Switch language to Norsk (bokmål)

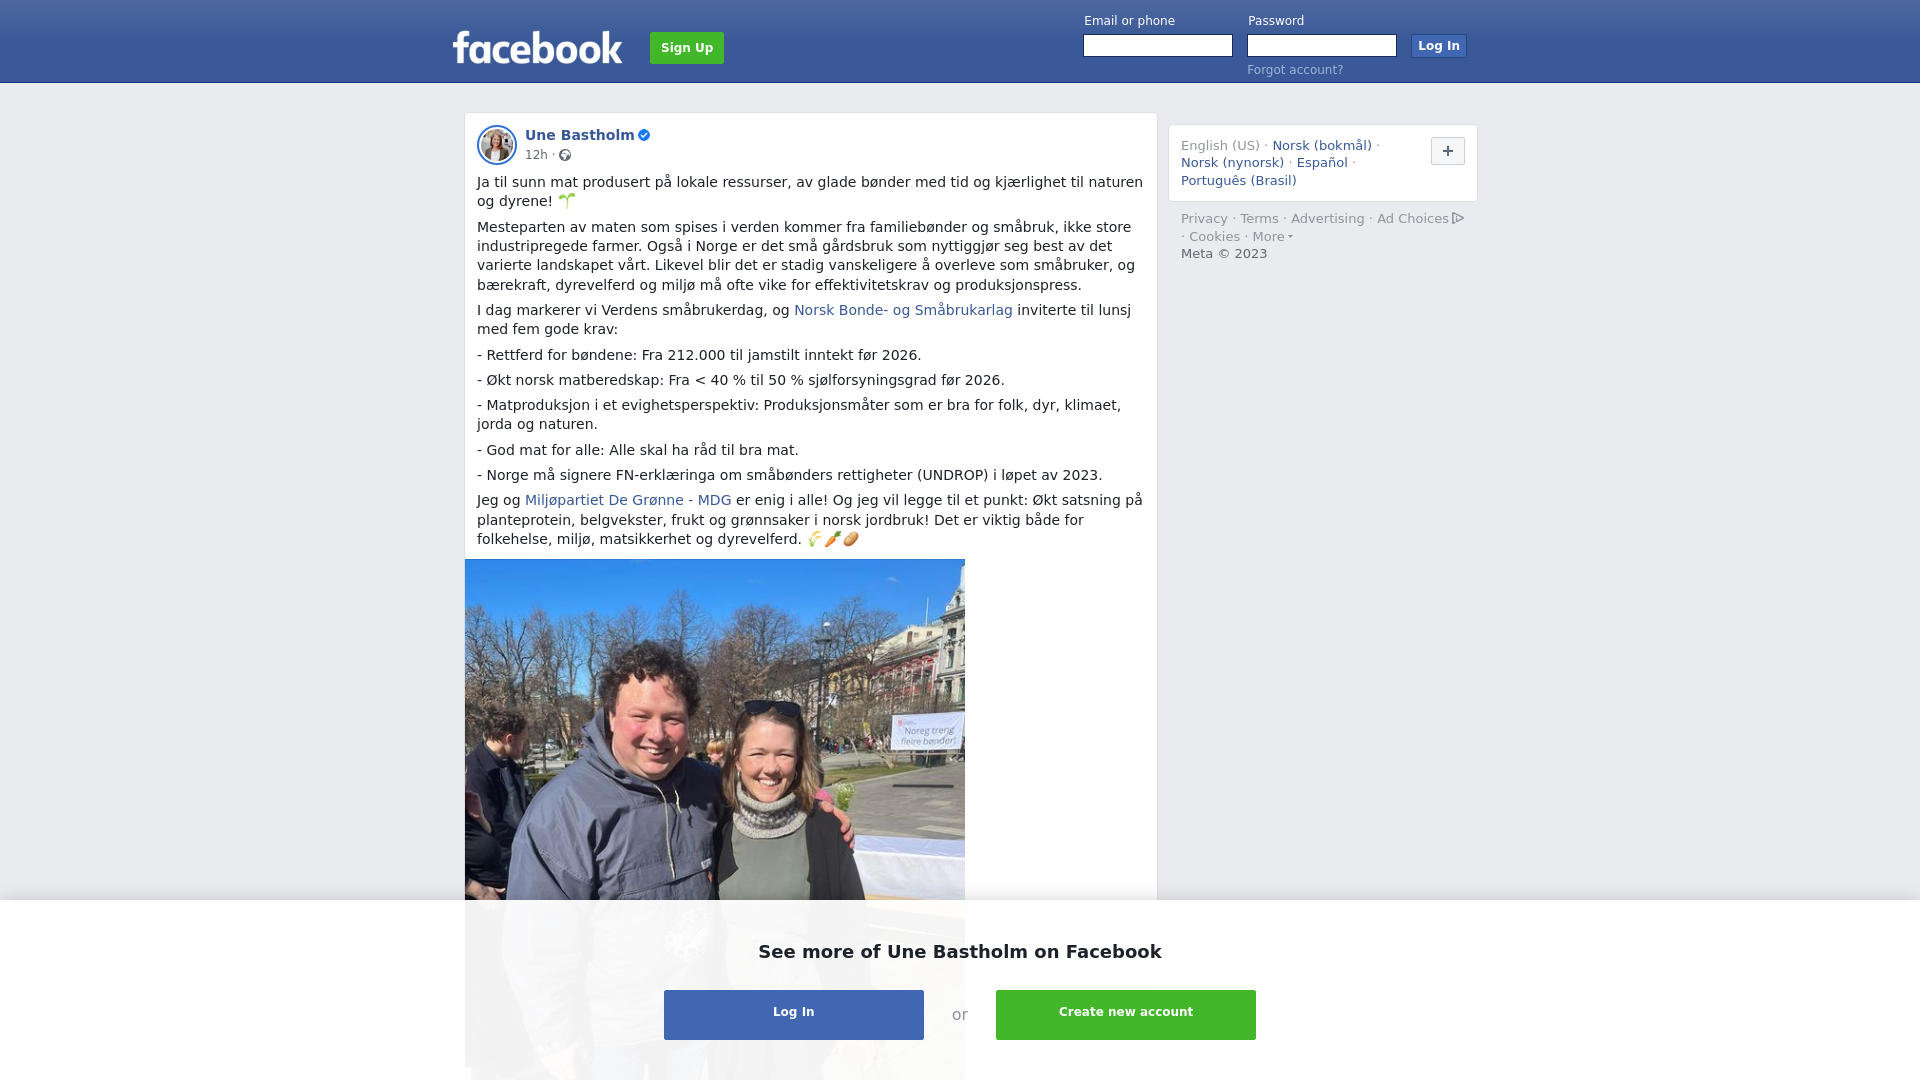coord(1322,146)
